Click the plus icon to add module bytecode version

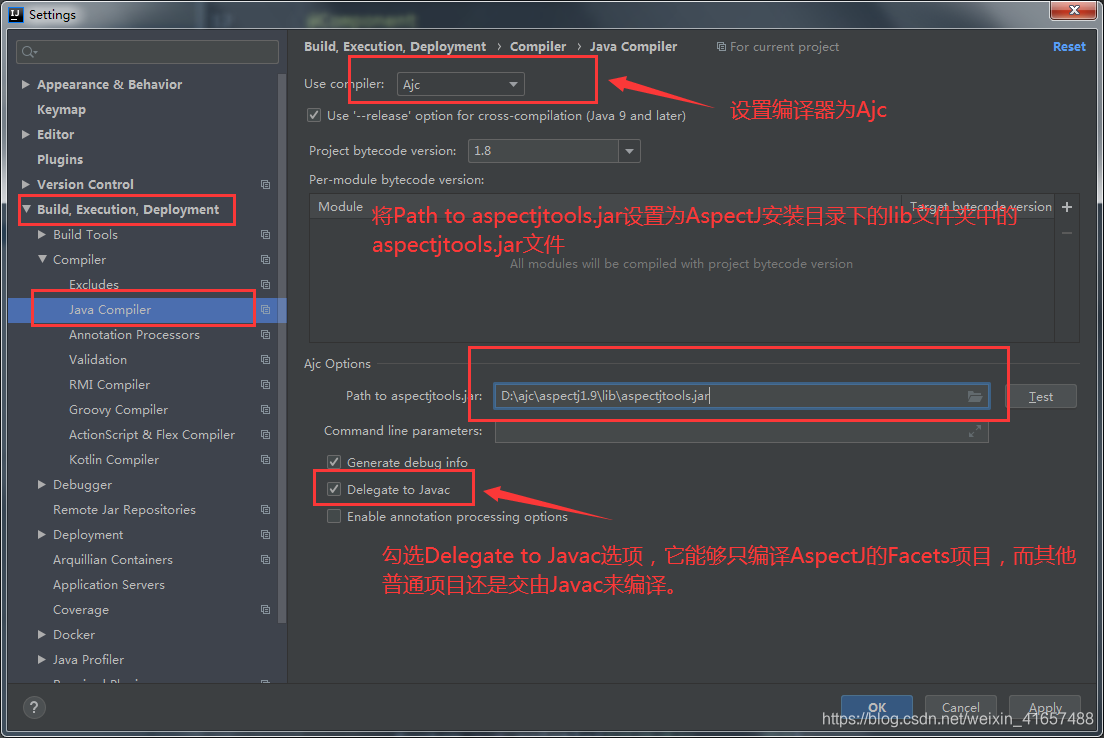point(1067,207)
